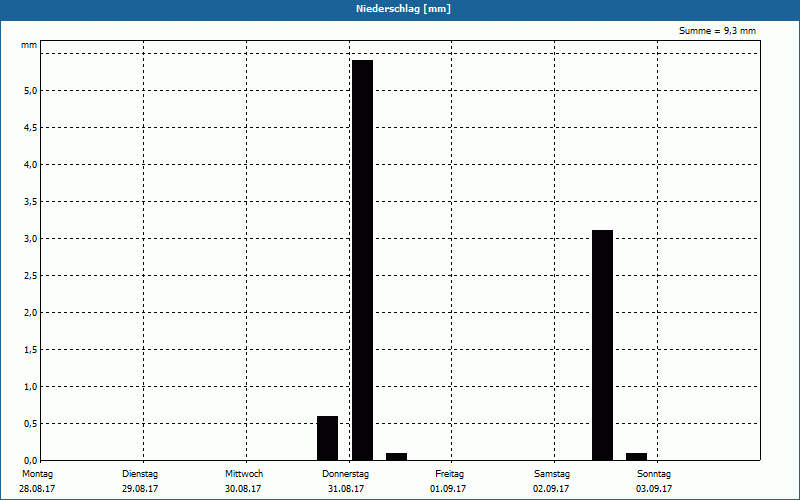Click the tallest bar on Donnerstag
The image size is (800, 500).
click(362, 260)
